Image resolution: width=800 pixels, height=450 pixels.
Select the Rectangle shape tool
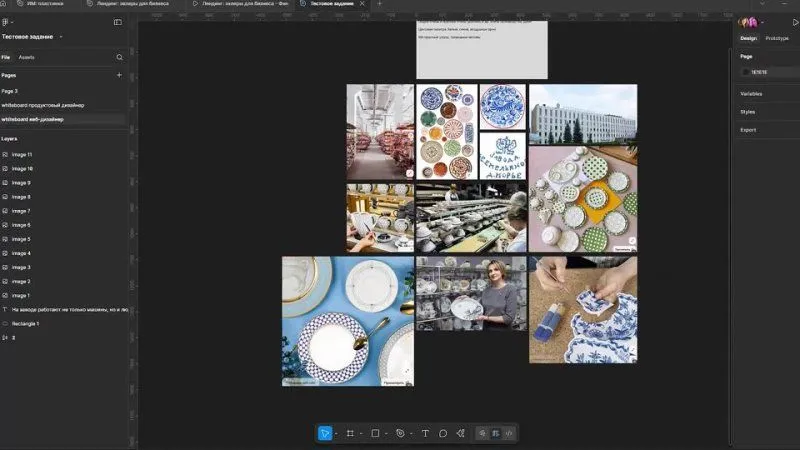[375, 433]
